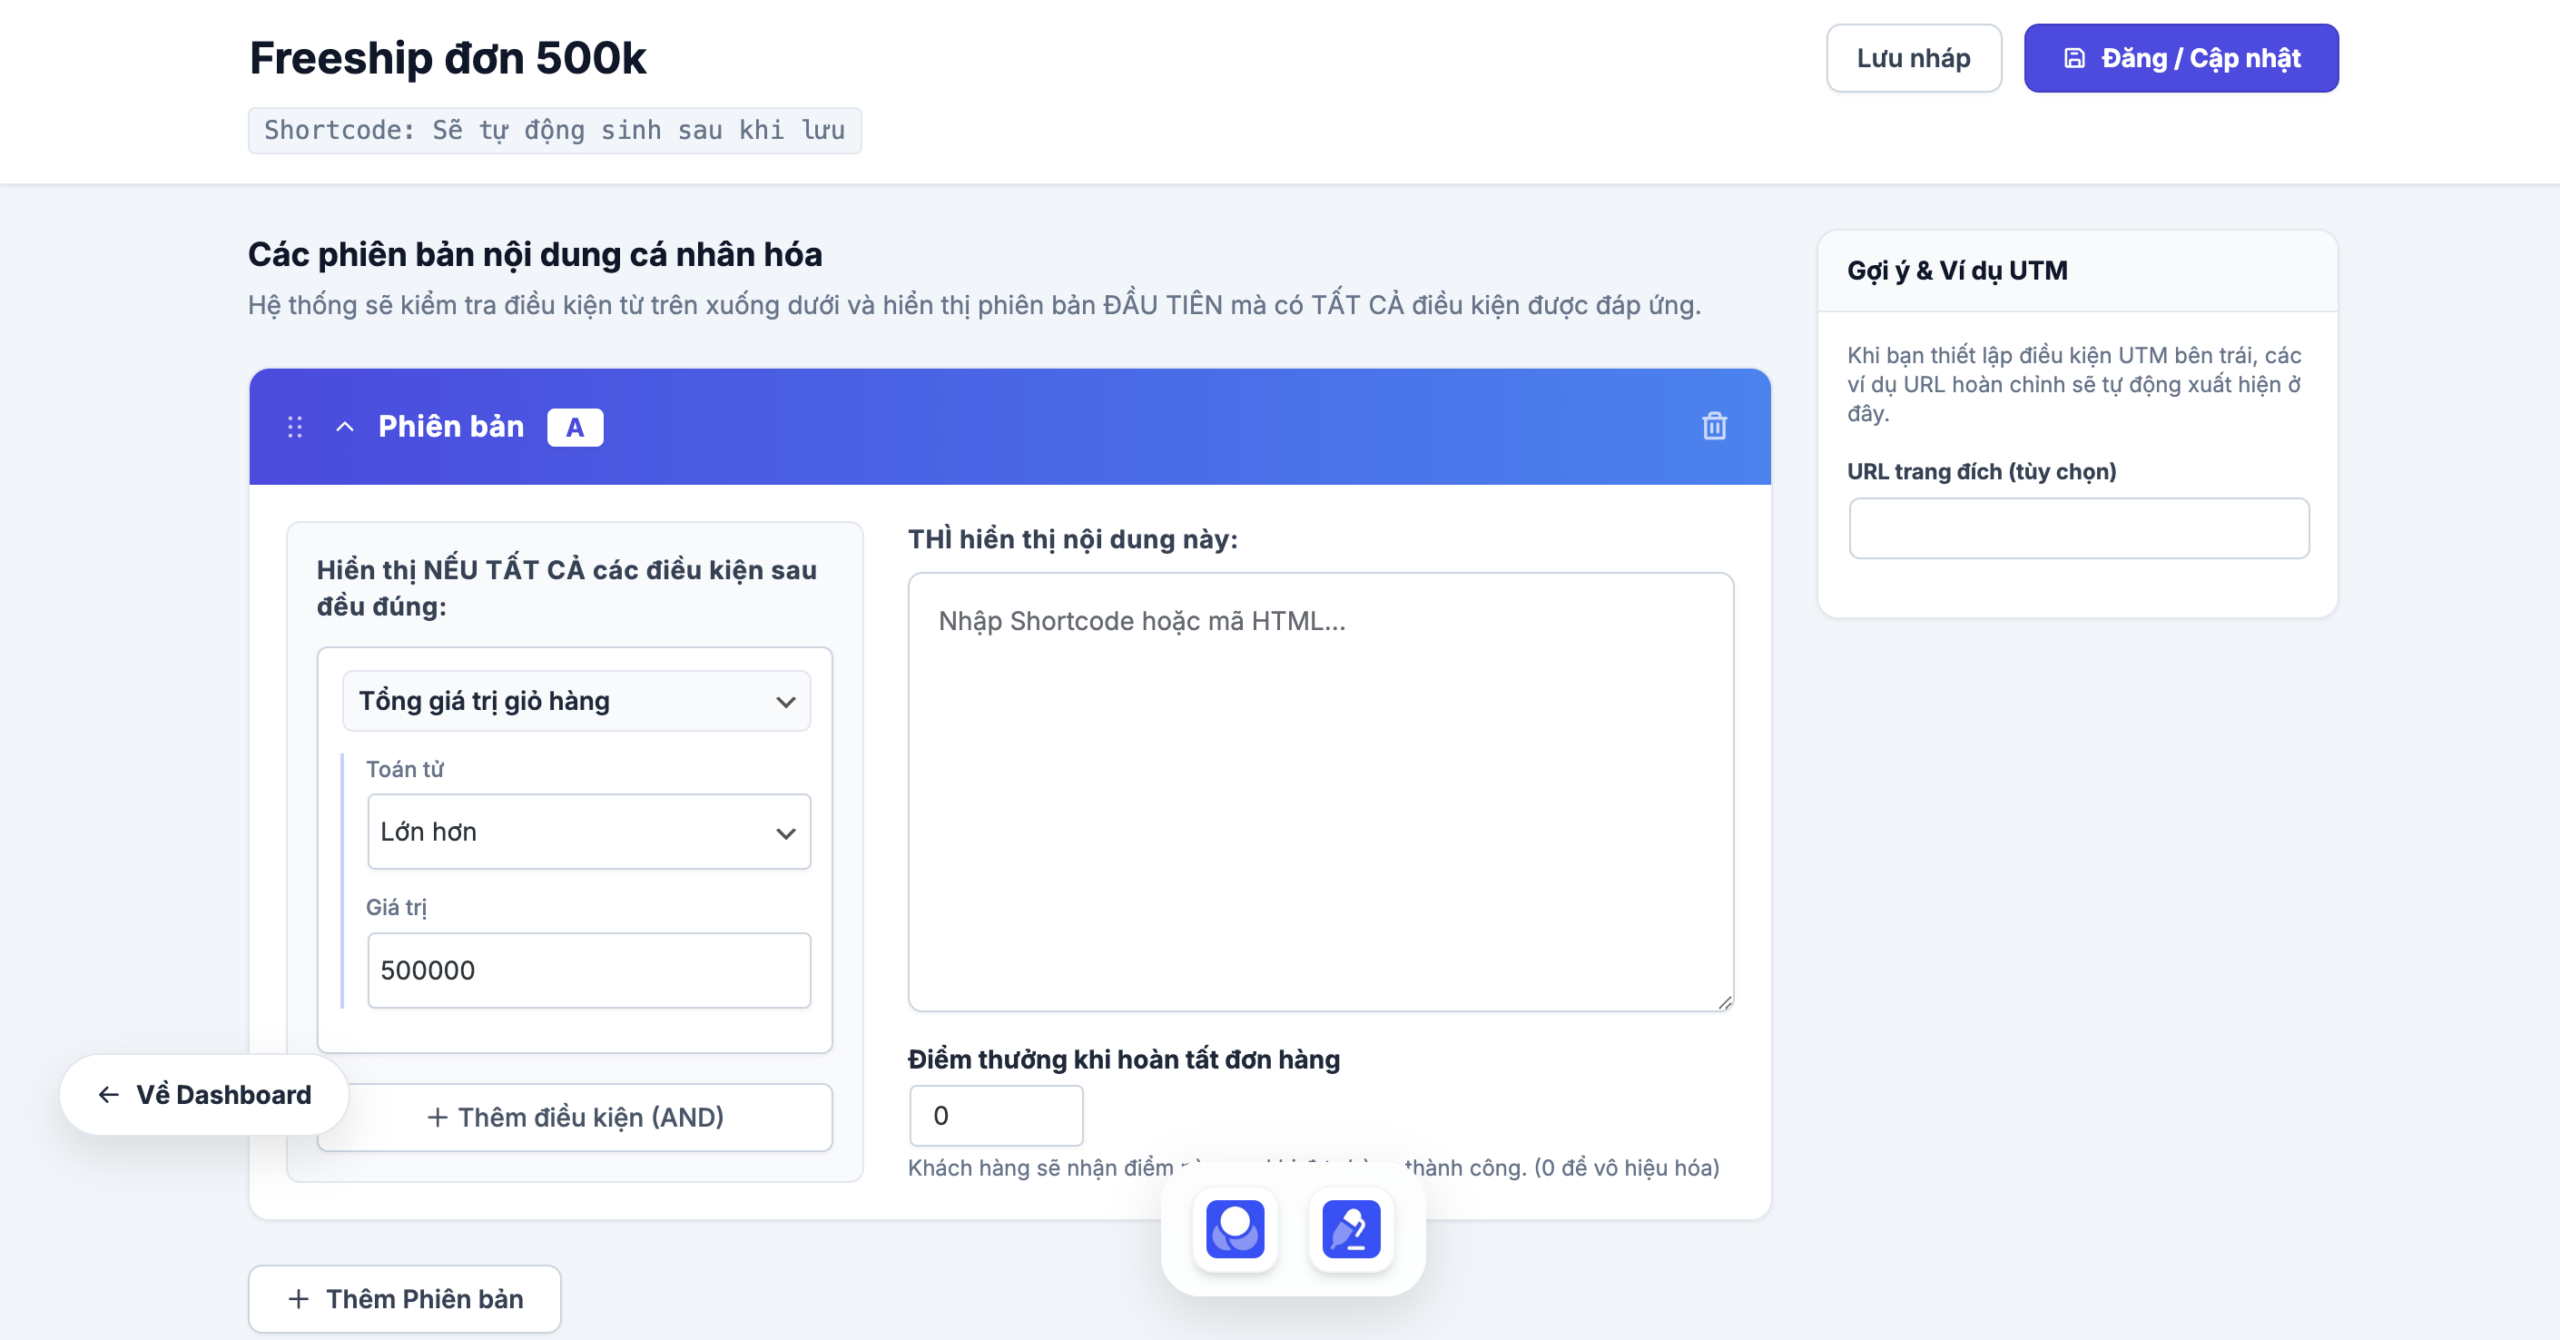Open the Tổng giá trị giỏ hàng dropdown
This screenshot has width=2560, height=1340.
click(577, 701)
